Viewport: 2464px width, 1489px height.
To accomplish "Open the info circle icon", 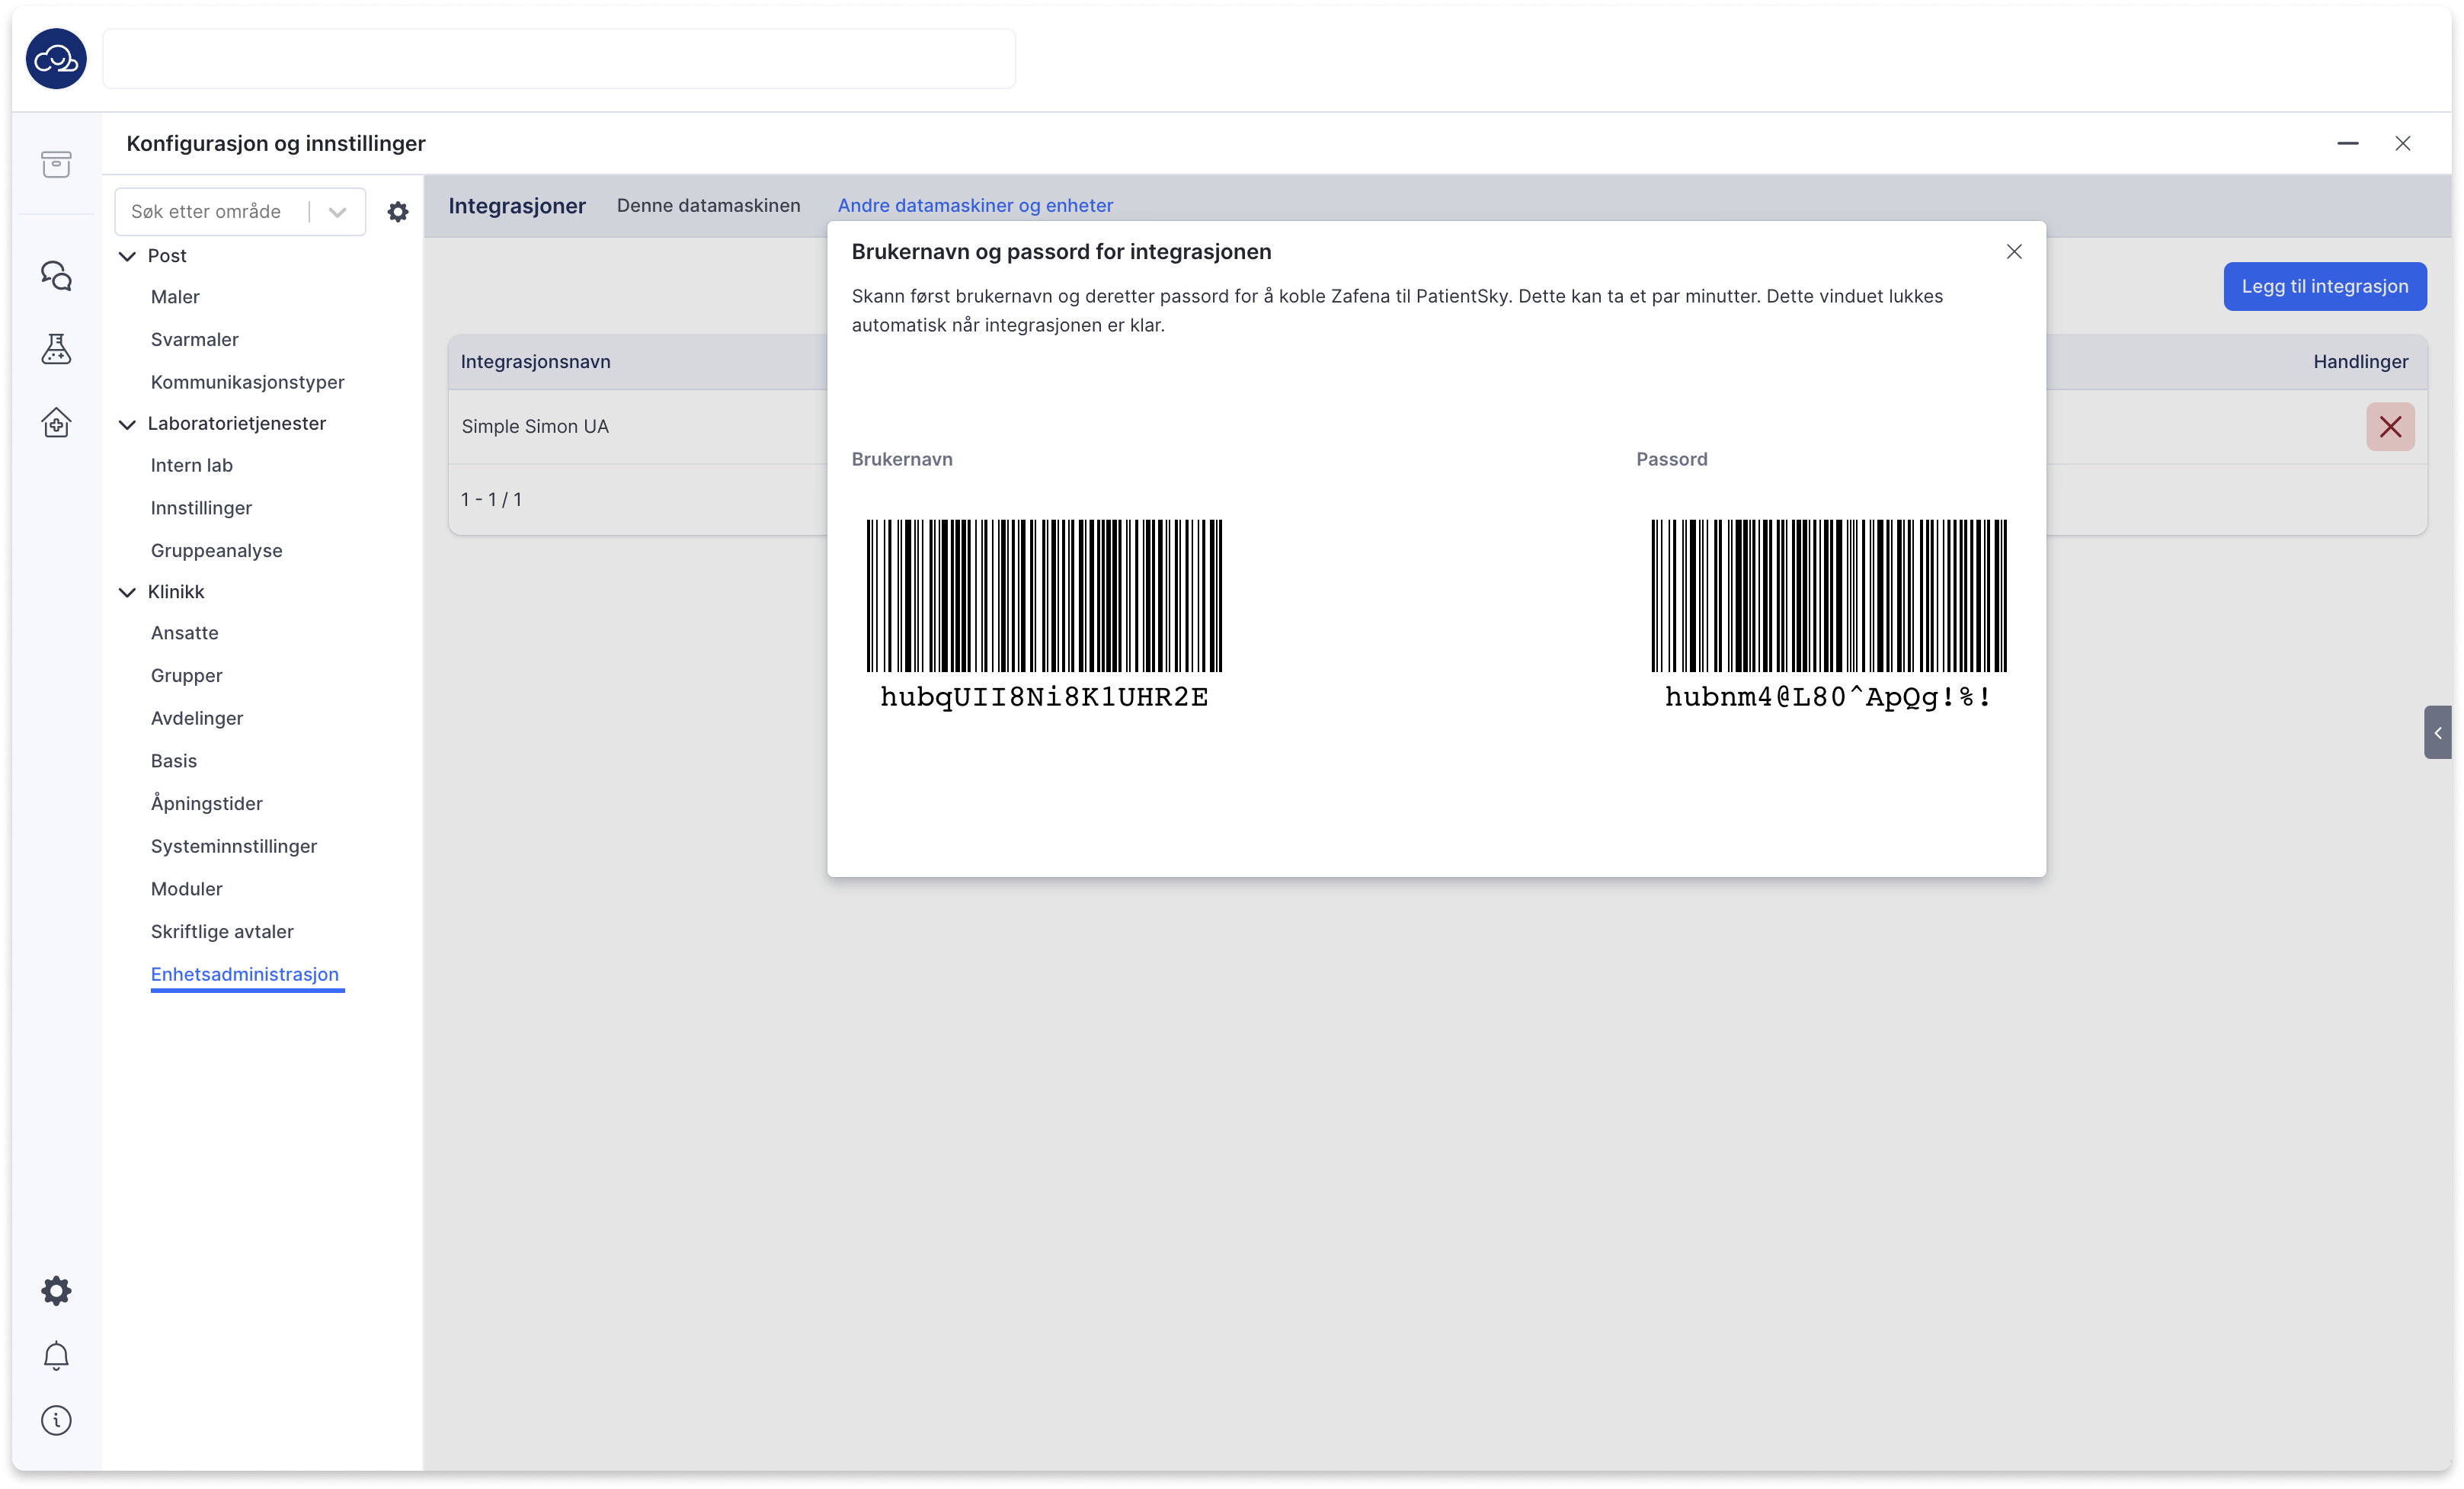I will point(56,1420).
